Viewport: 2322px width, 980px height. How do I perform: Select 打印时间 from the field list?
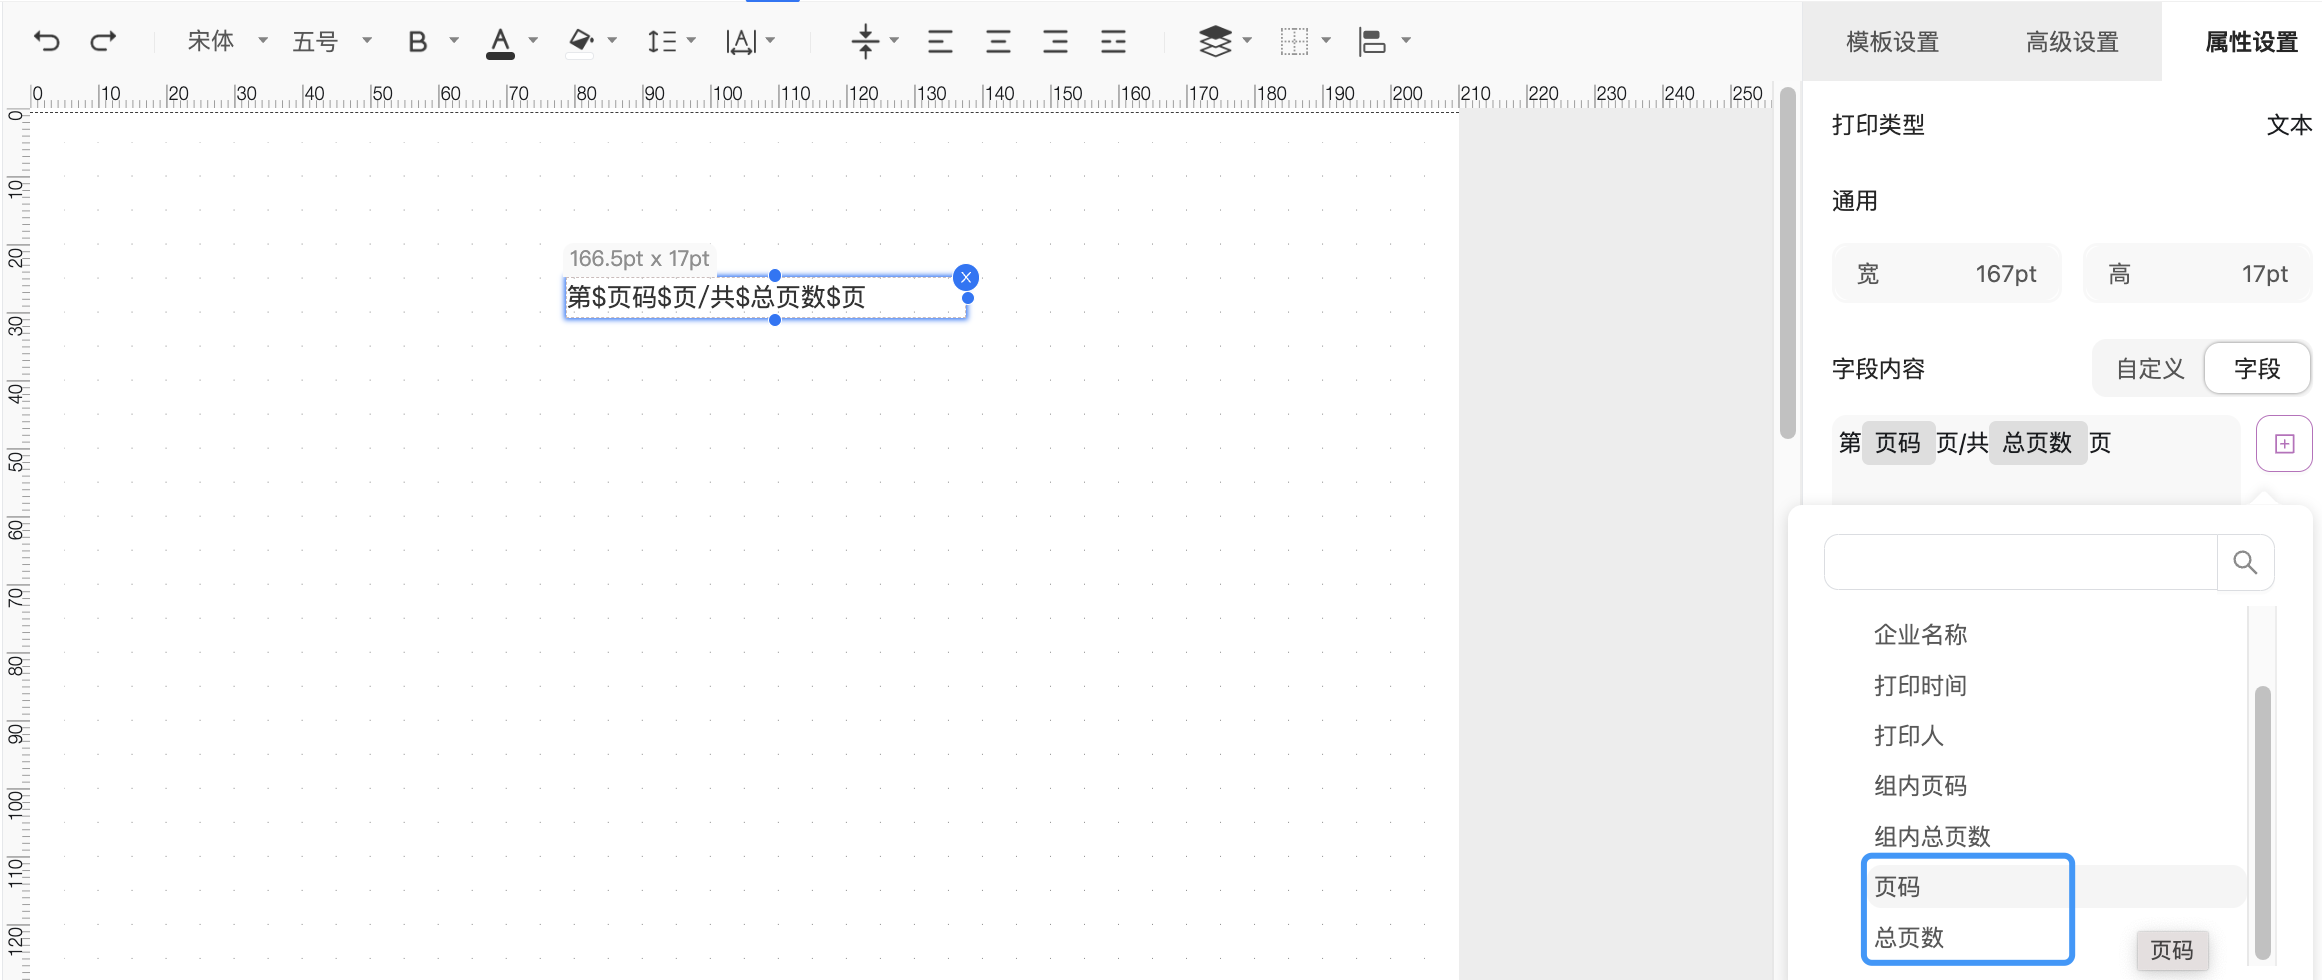1920,685
